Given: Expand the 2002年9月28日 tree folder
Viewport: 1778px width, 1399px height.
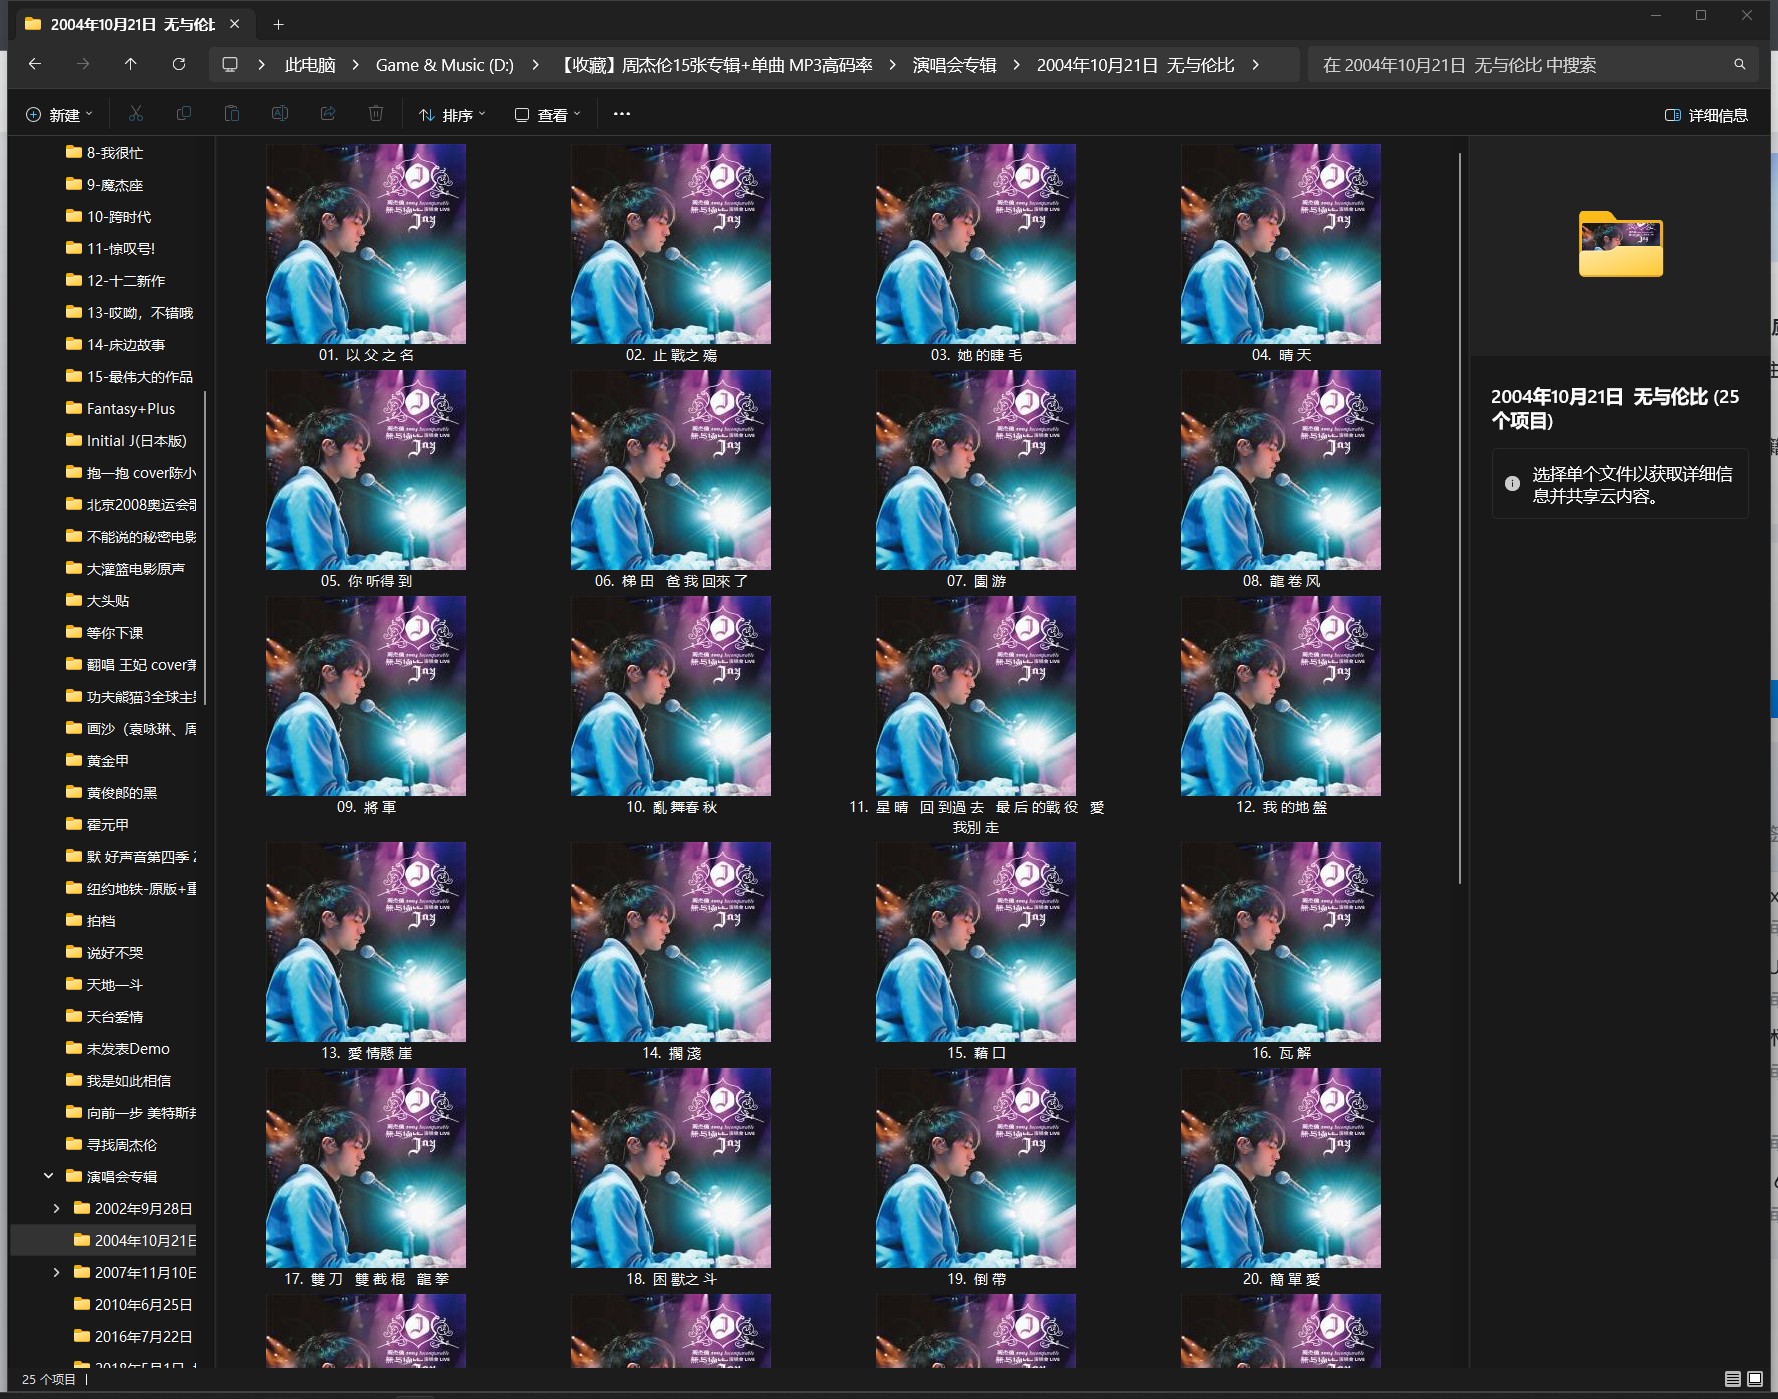Looking at the screenshot, I should (x=56, y=1208).
